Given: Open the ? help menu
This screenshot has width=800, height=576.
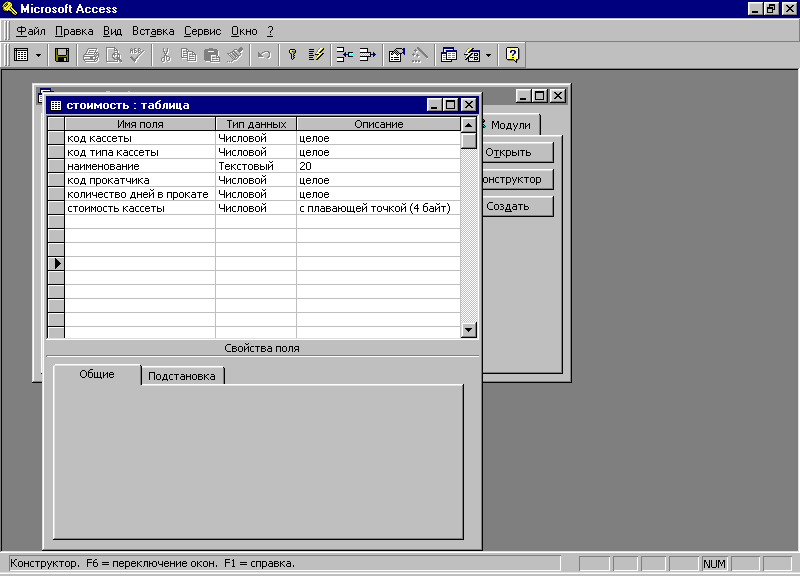Looking at the screenshot, I should (x=270, y=31).
